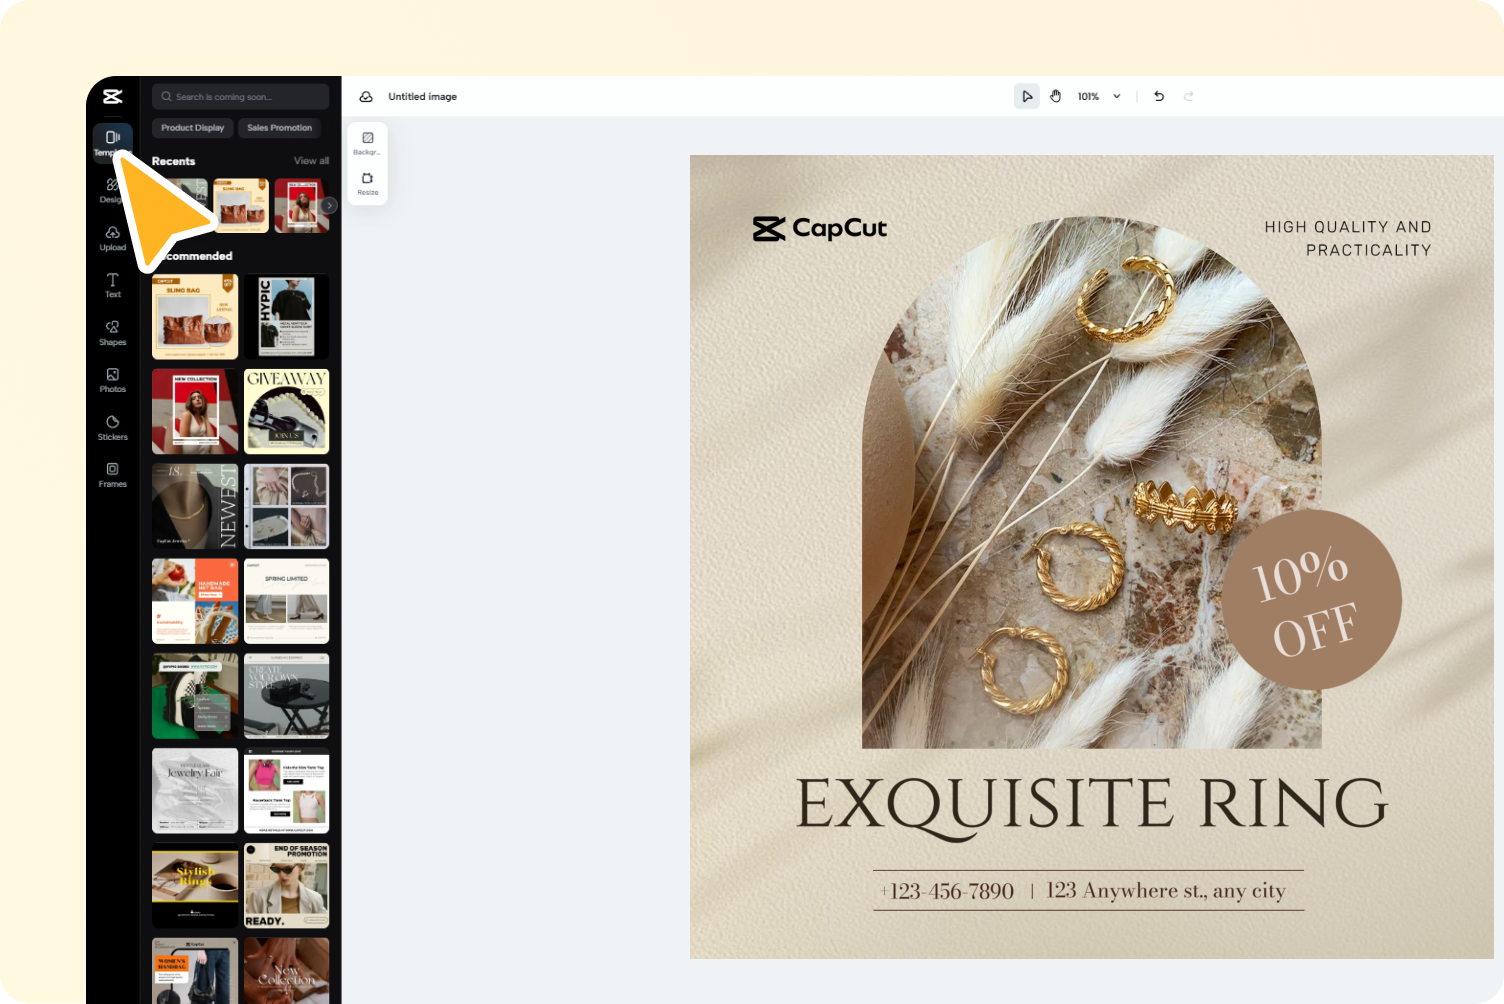Select the Sling Bag template under Recommended
Image resolution: width=1504 pixels, height=1004 pixels.
pos(195,317)
